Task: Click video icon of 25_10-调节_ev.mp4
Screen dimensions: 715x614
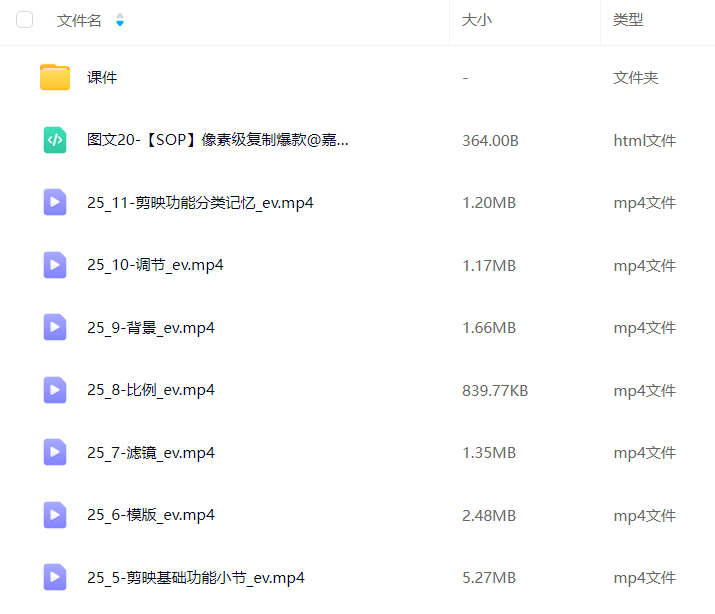Action: click(x=55, y=265)
